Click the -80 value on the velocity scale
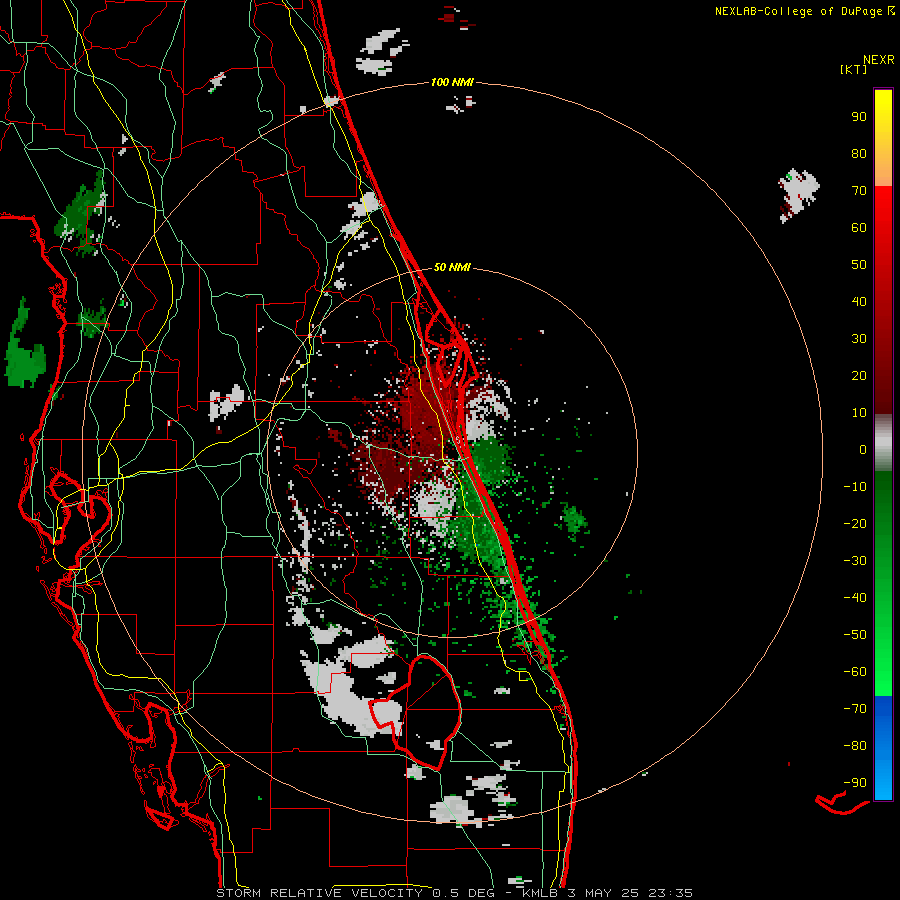This screenshot has height=900, width=900. pos(855,746)
